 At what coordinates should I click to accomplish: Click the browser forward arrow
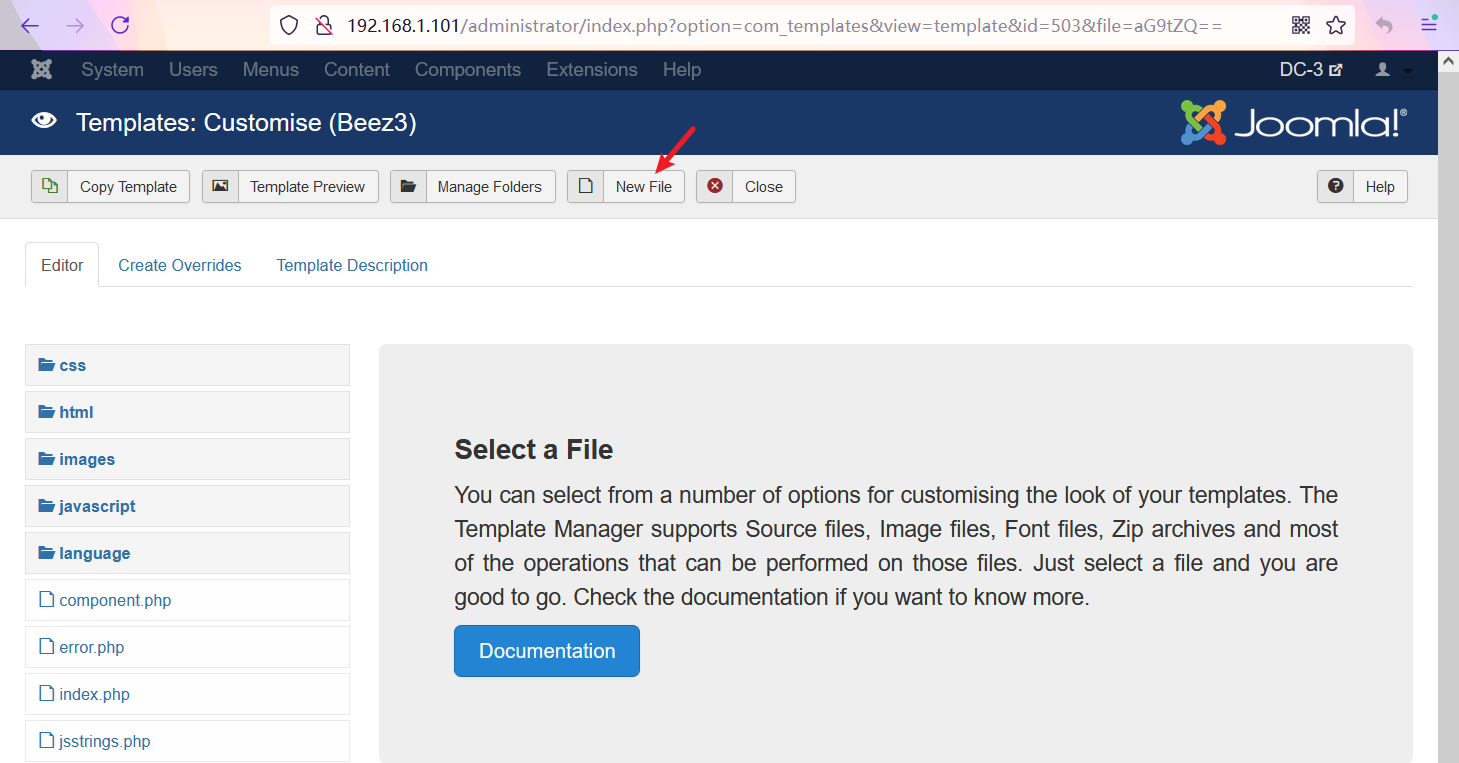(x=75, y=25)
